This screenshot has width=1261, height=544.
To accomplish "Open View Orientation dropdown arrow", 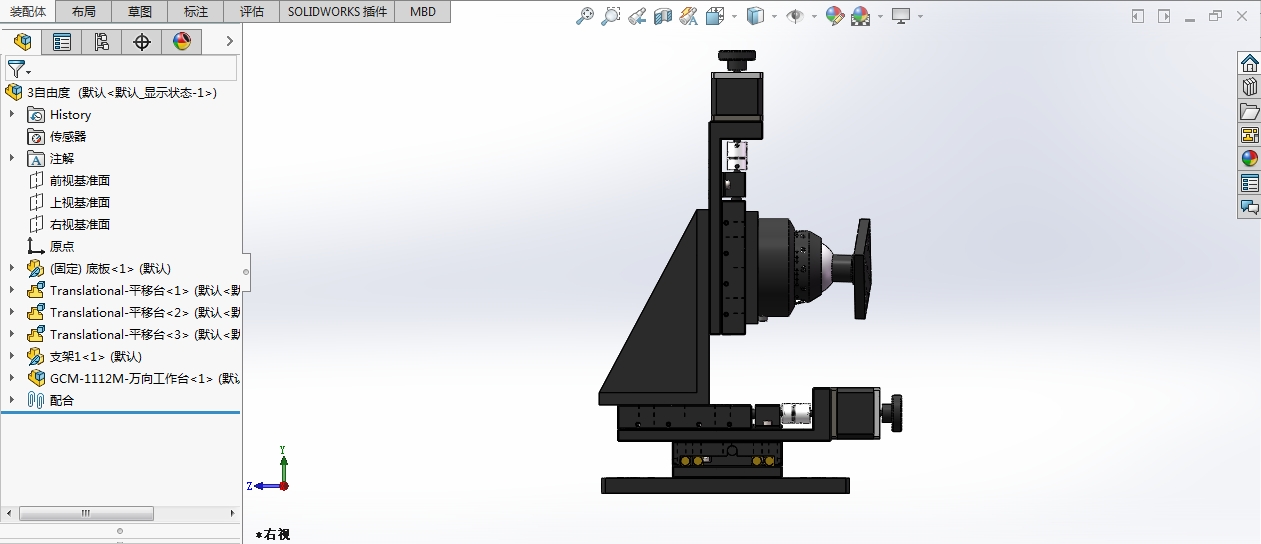I will click(x=734, y=16).
